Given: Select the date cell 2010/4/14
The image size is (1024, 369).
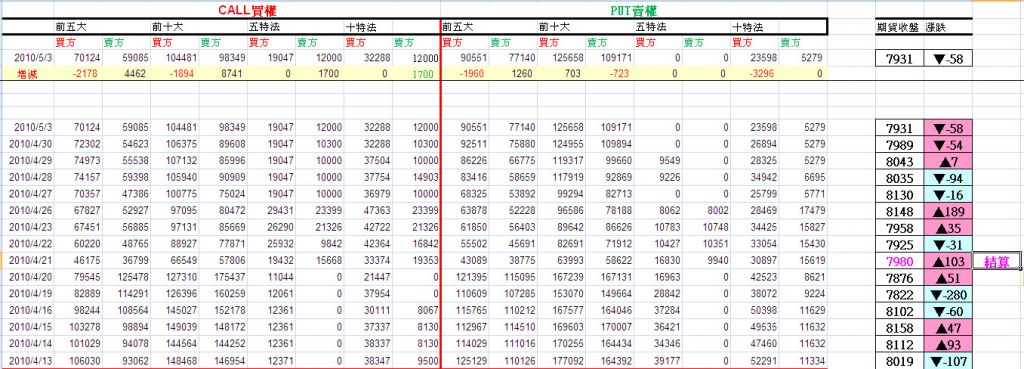Looking at the screenshot, I should click(28, 344).
